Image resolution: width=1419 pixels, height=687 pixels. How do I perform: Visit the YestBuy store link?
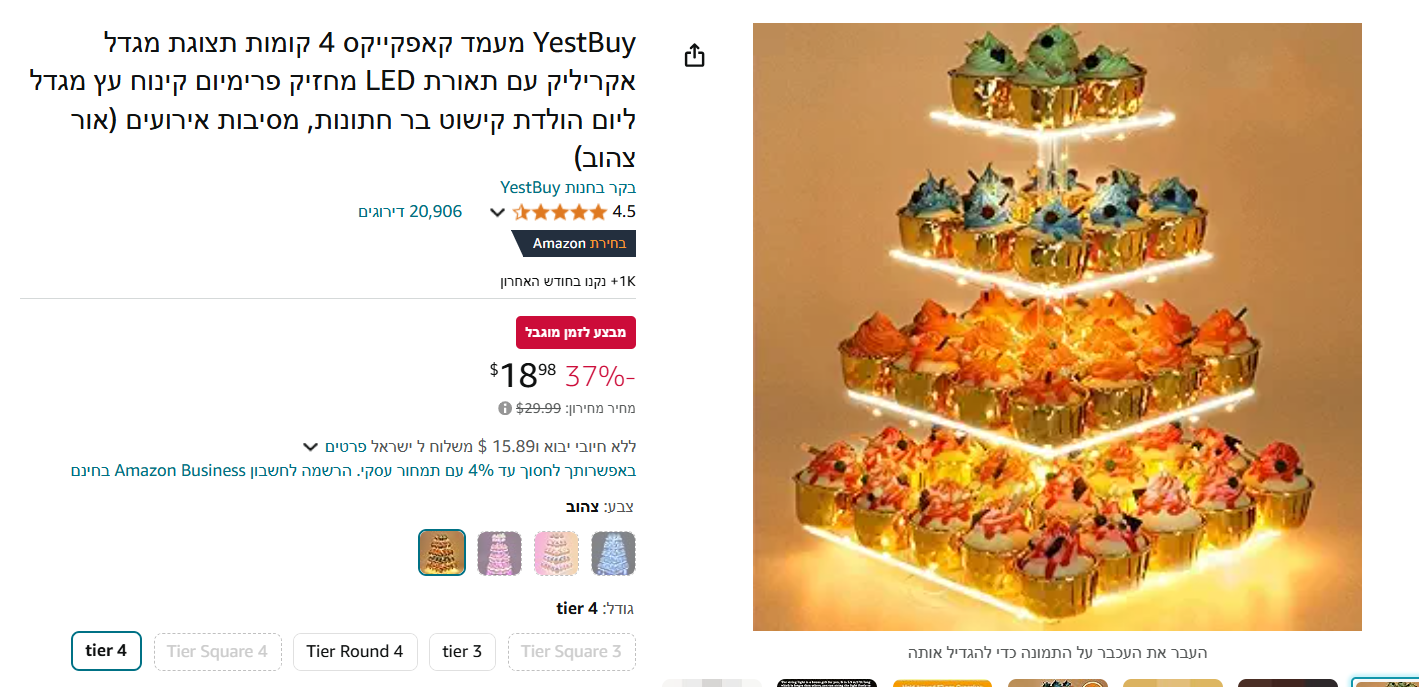coord(568,187)
